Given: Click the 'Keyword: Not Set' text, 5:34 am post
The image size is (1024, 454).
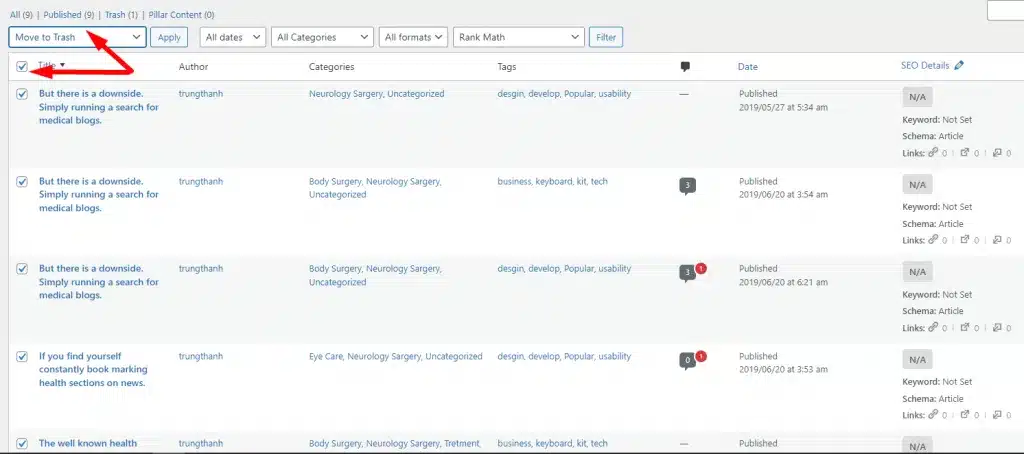Looking at the screenshot, I should click(x=937, y=120).
